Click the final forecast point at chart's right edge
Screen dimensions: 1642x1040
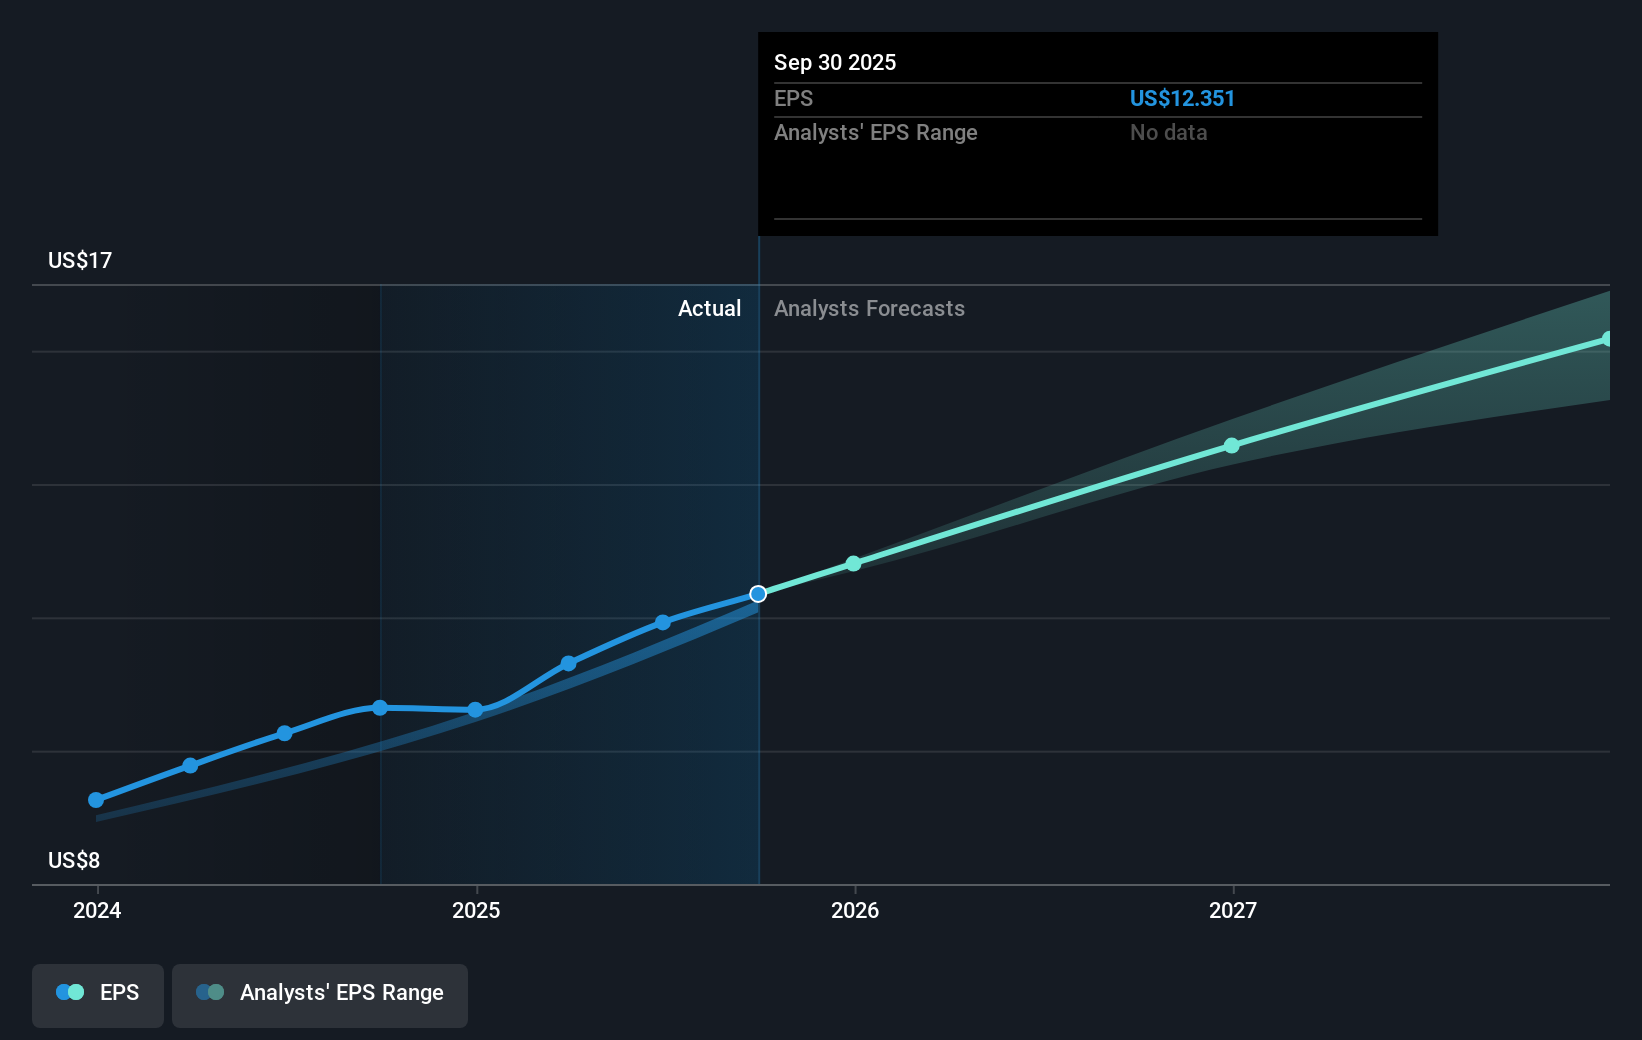1607,337
